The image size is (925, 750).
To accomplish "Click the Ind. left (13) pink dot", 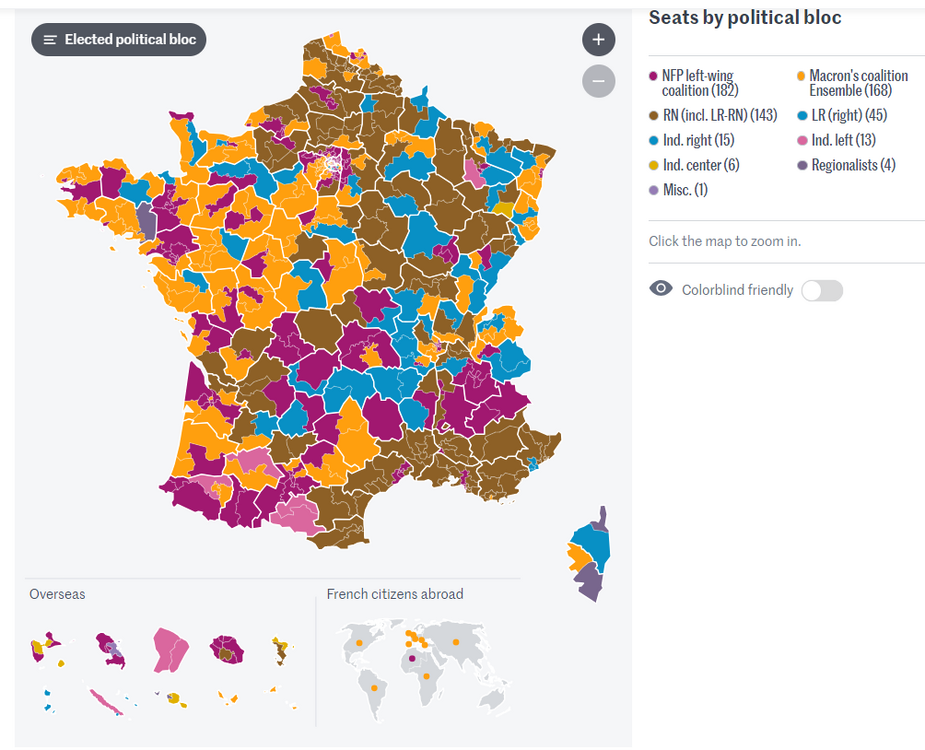I will [x=802, y=140].
